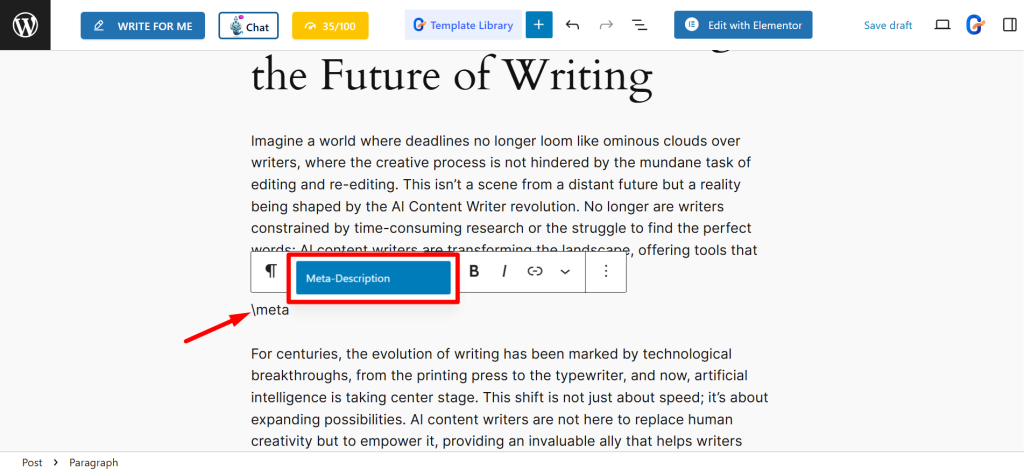Open the preview device view icon

coord(942,25)
